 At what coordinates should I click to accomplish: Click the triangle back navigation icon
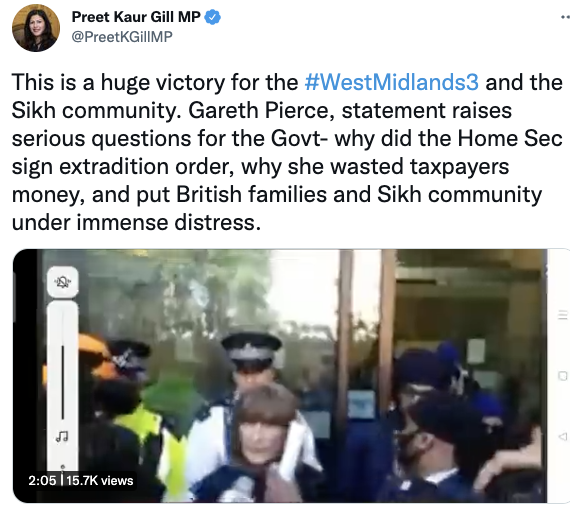click(x=562, y=436)
